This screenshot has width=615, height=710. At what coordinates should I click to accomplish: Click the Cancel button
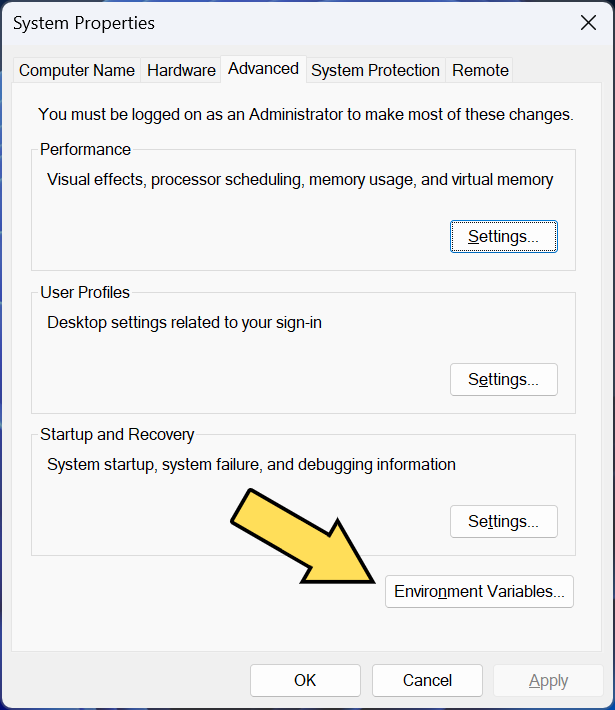(428, 680)
